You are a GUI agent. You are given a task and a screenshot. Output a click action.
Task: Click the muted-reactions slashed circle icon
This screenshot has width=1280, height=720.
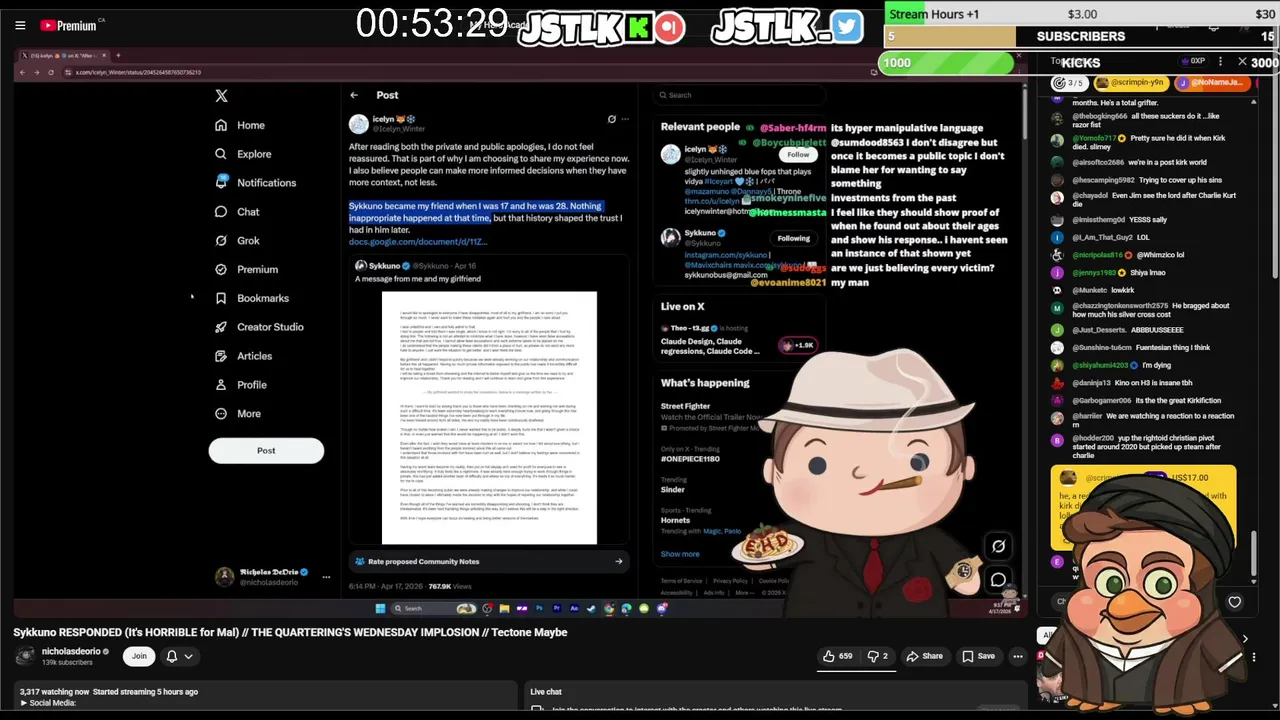pyautogui.click(x=998, y=546)
